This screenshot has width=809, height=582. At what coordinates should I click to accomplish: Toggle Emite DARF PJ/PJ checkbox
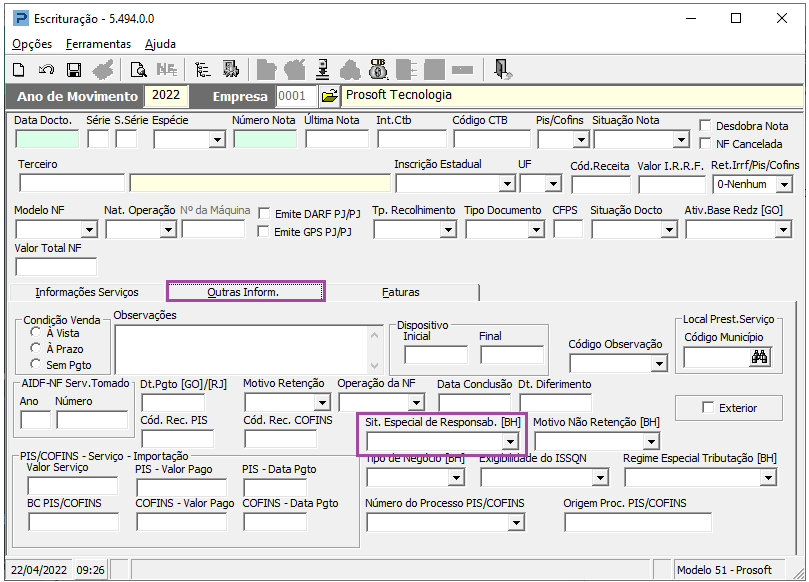(x=264, y=214)
